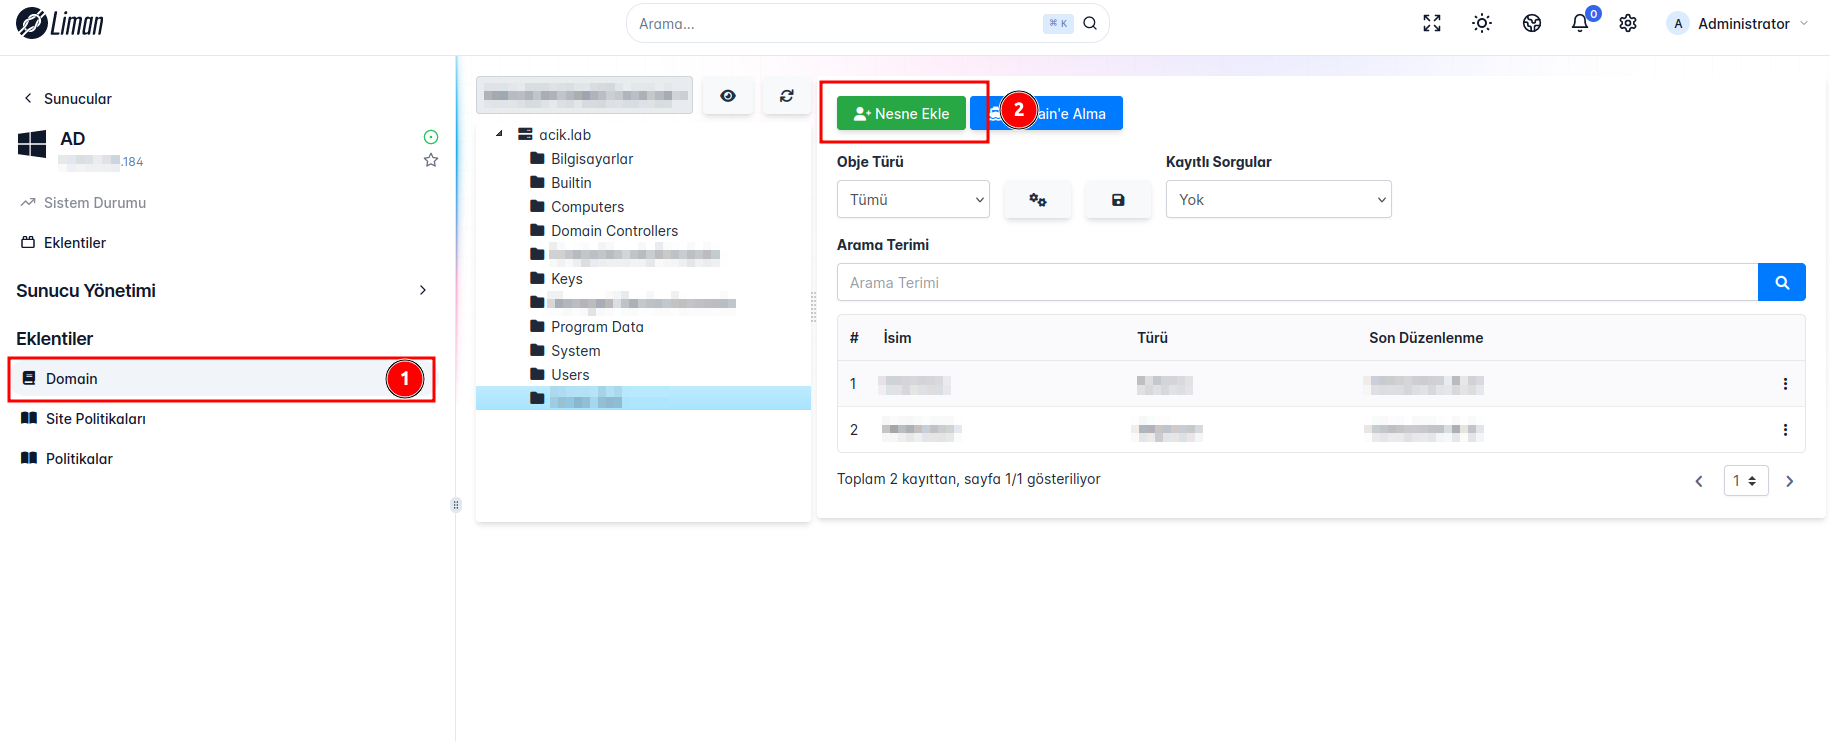Open actions menu for row 1
The height and width of the screenshot is (741, 1830).
pyautogui.click(x=1785, y=384)
